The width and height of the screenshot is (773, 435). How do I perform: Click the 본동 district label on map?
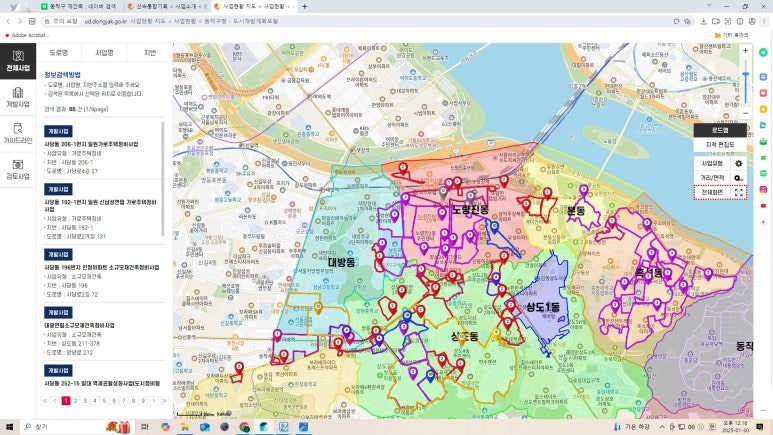click(575, 211)
